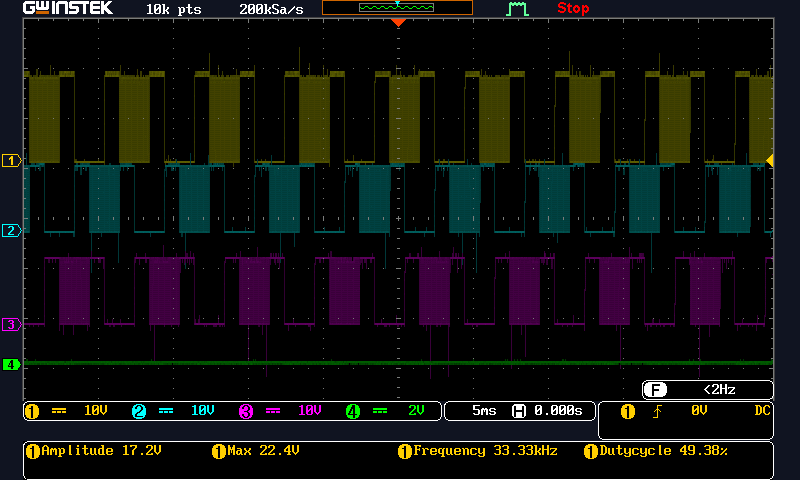This screenshot has height=480, width=800.
Task: Click the channel badge beside Frequency measurement
Action: click(x=405, y=451)
